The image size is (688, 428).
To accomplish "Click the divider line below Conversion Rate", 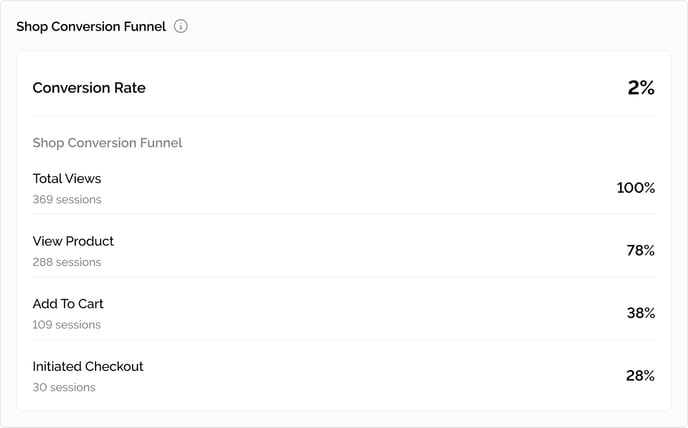I will point(344,116).
